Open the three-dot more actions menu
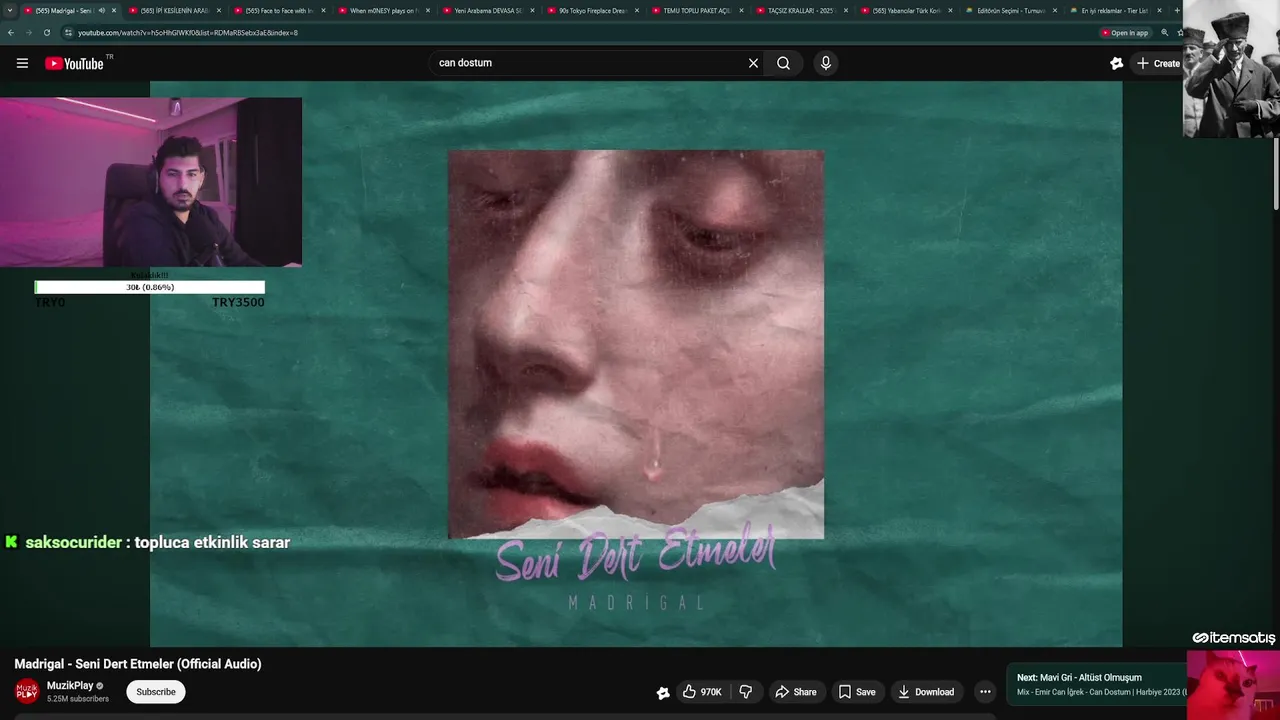The height and width of the screenshot is (720, 1280). click(x=985, y=692)
